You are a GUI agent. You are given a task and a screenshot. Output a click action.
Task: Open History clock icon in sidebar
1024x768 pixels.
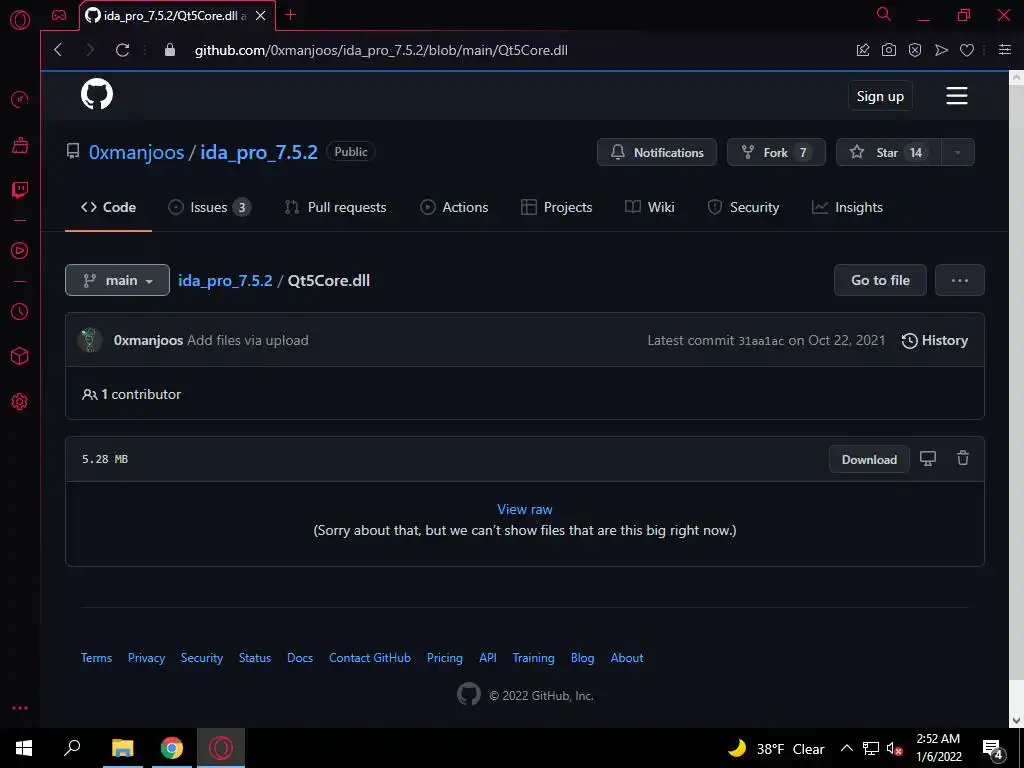[x=20, y=312]
